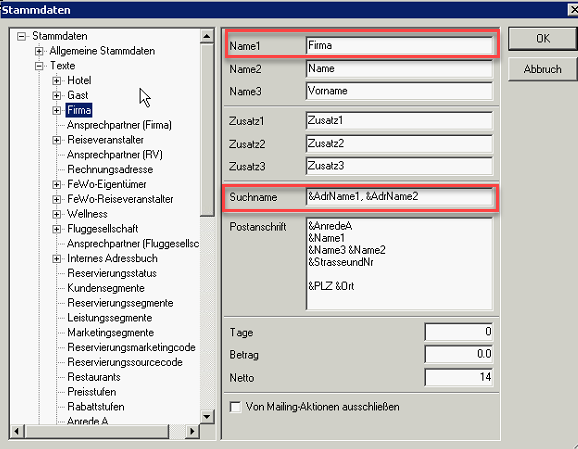The height and width of the screenshot is (449, 578).
Task: Confirm with the OK button
Action: 543,39
